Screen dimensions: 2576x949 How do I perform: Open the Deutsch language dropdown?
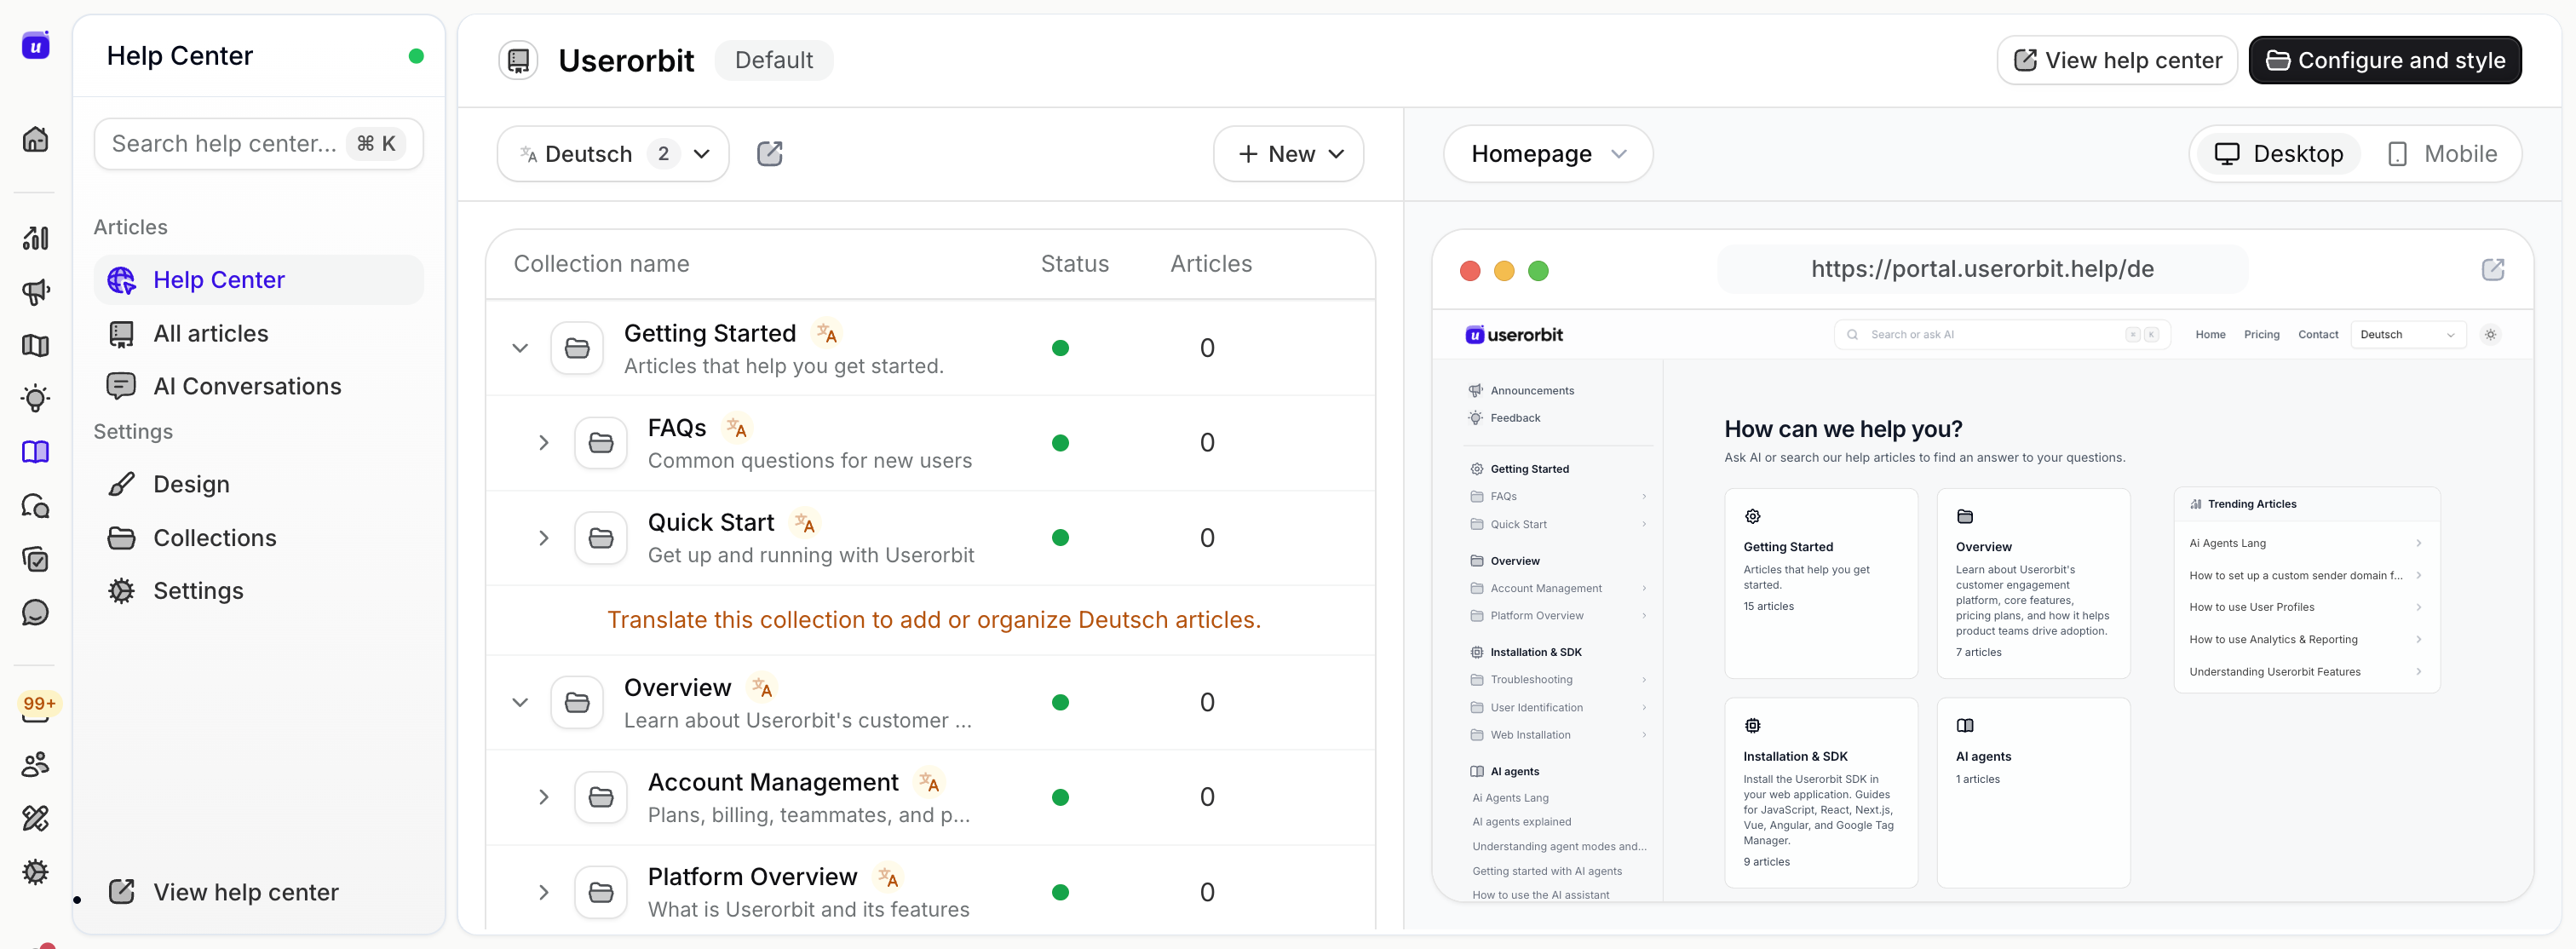click(613, 154)
